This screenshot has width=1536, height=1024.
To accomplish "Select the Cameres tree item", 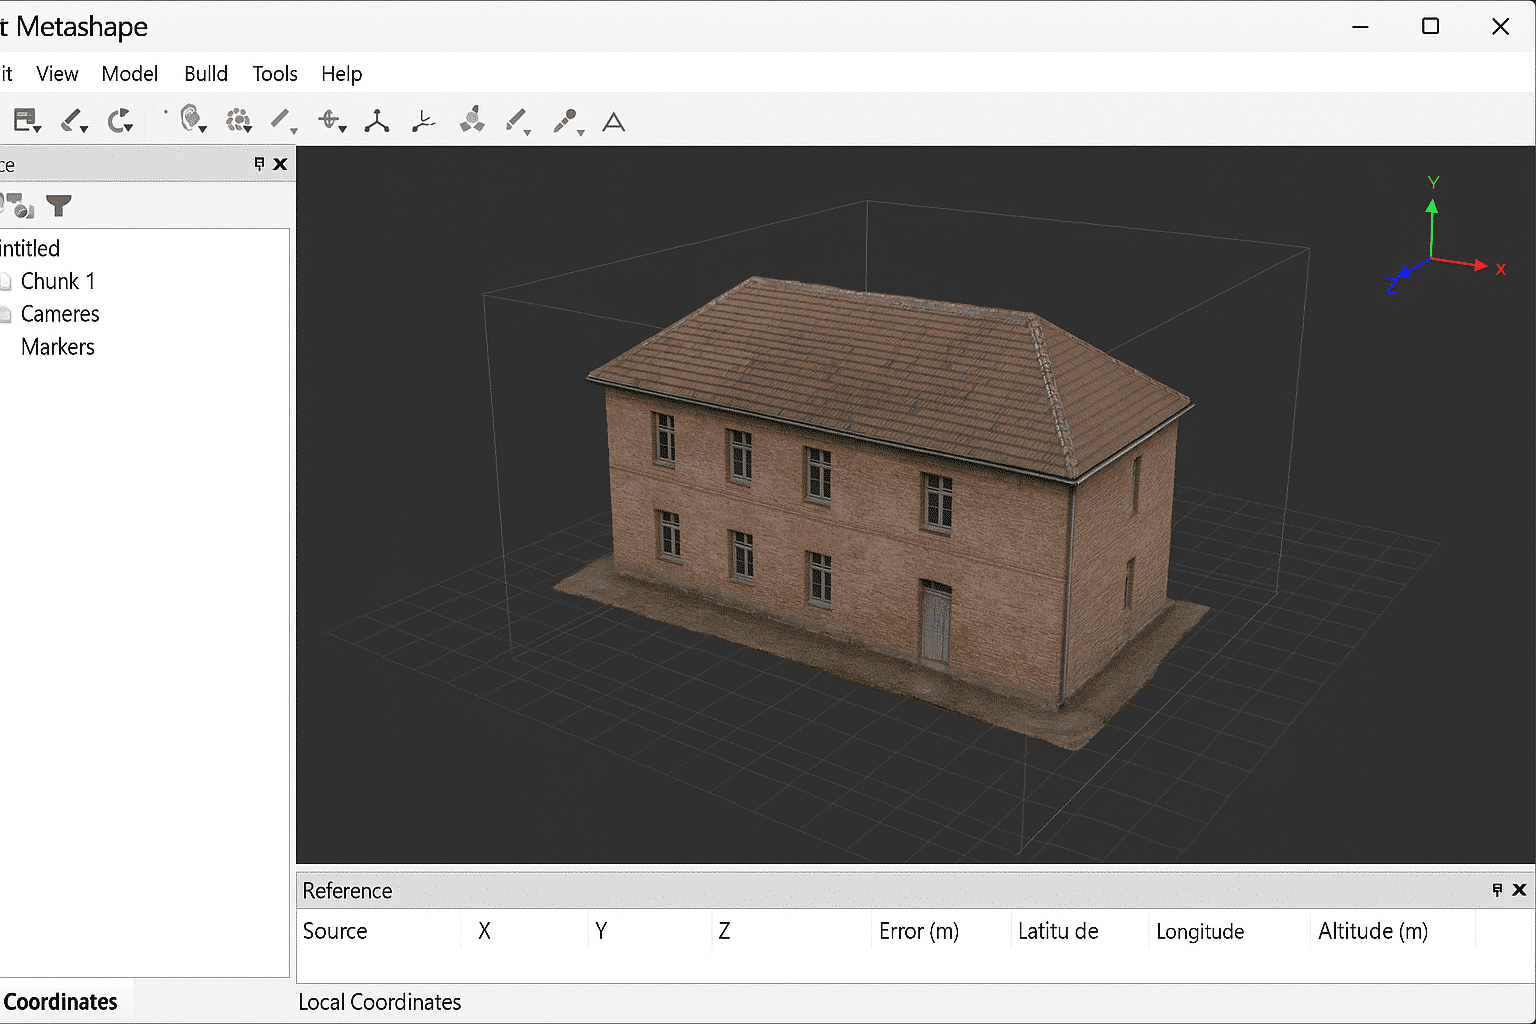I will point(60,314).
